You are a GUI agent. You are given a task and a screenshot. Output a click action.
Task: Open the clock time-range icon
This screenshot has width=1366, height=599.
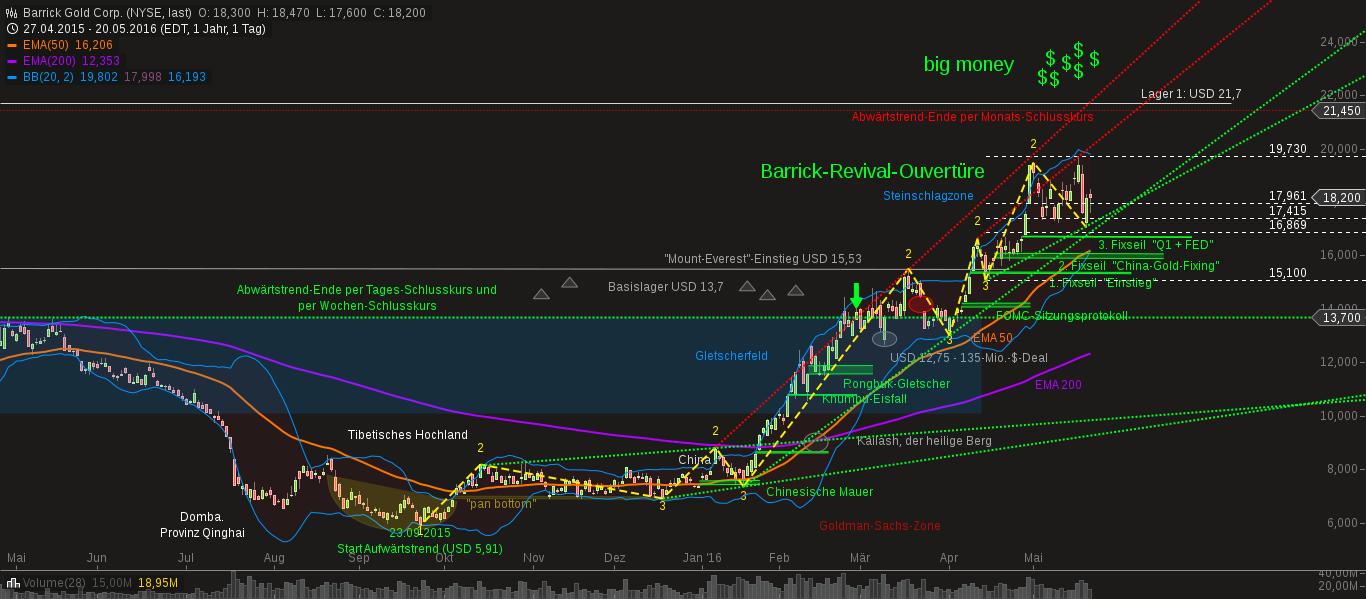(x=12, y=28)
